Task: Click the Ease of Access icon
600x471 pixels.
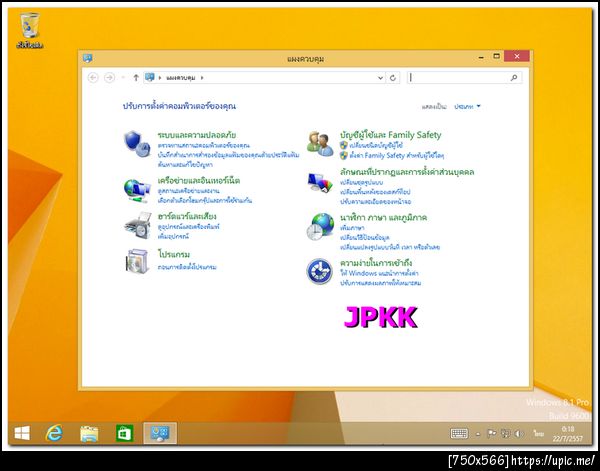Action: click(320, 272)
